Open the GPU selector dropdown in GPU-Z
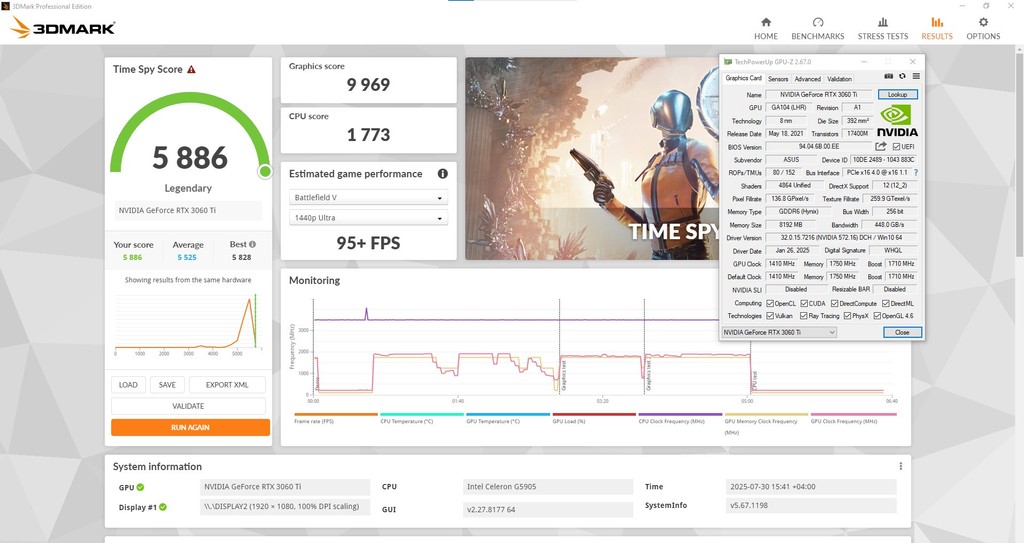 coord(778,332)
